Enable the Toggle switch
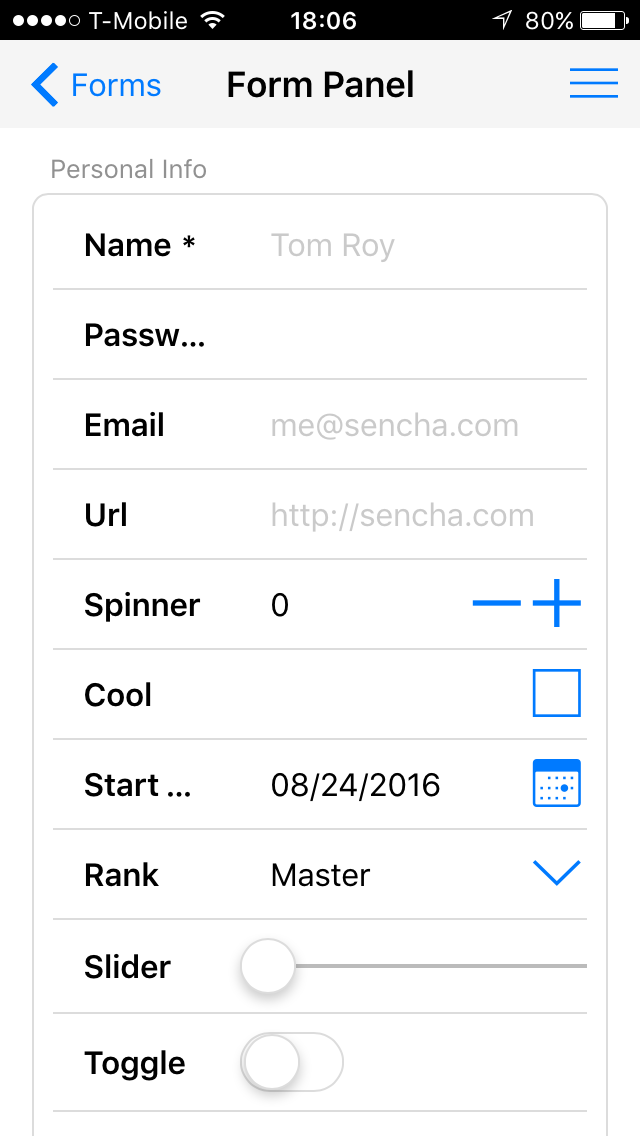The width and height of the screenshot is (640, 1136). point(292,1062)
